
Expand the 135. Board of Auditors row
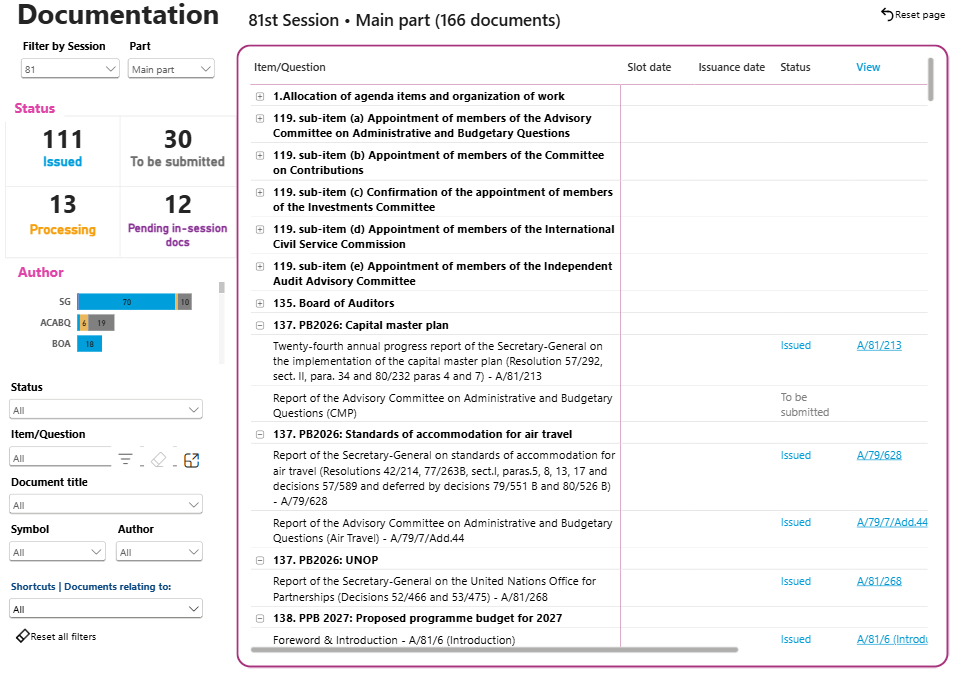tap(260, 304)
